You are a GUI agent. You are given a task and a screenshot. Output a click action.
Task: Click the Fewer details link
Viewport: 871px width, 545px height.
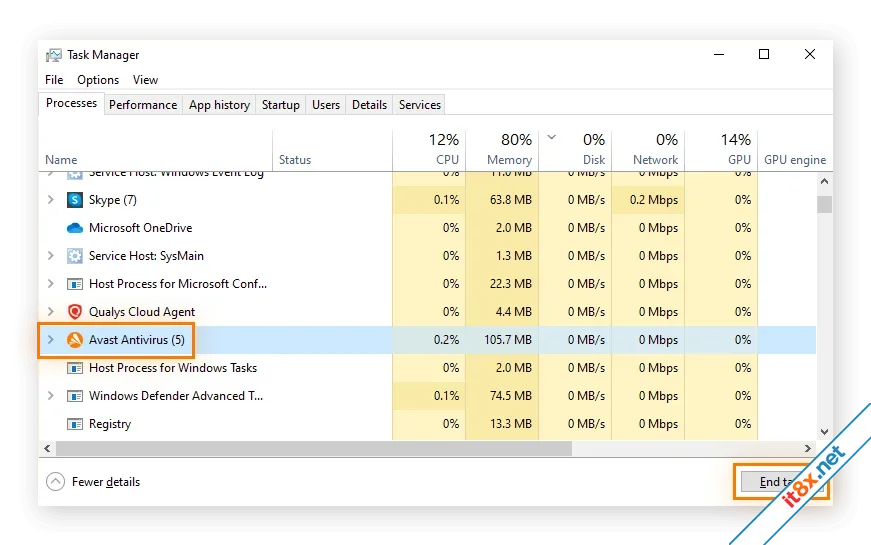106,482
